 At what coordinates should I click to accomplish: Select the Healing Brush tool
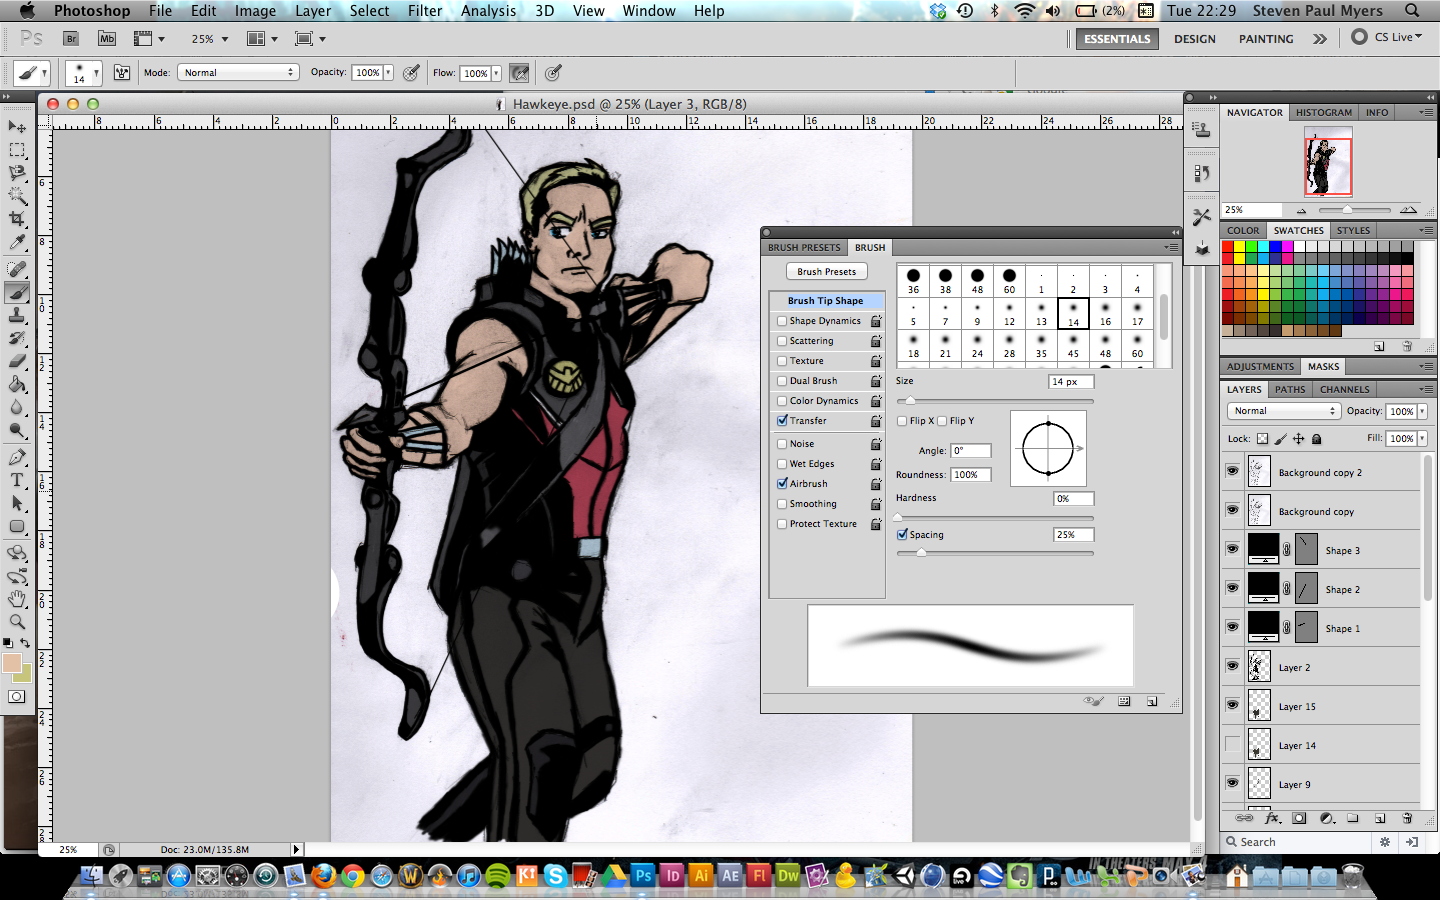[17, 269]
